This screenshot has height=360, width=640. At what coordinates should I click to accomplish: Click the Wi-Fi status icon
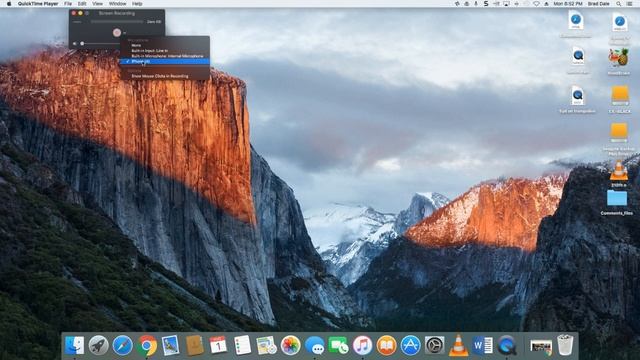tap(536, 4)
